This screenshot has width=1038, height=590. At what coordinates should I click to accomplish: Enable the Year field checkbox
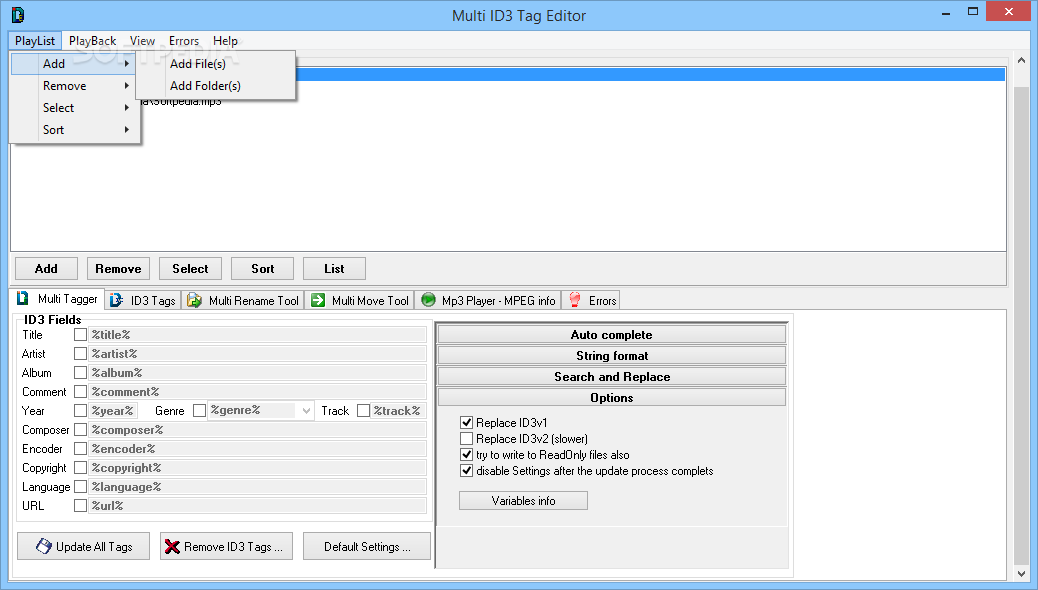click(80, 411)
